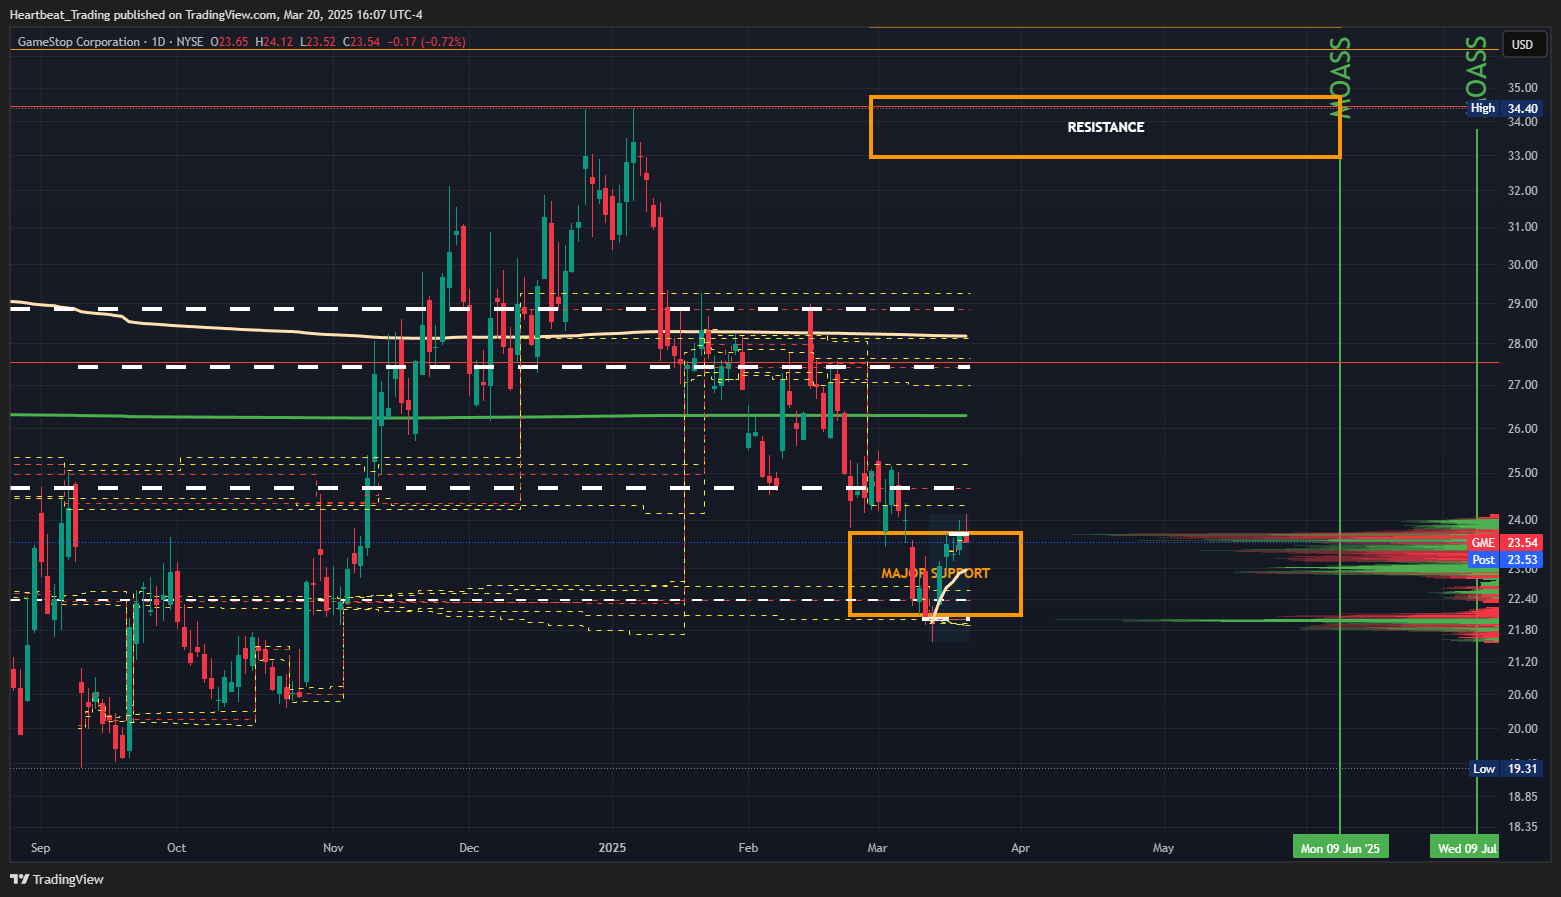Click the MAJOR SUPPORT annotation text
Viewport: 1561px width, 897px height.
(935, 573)
